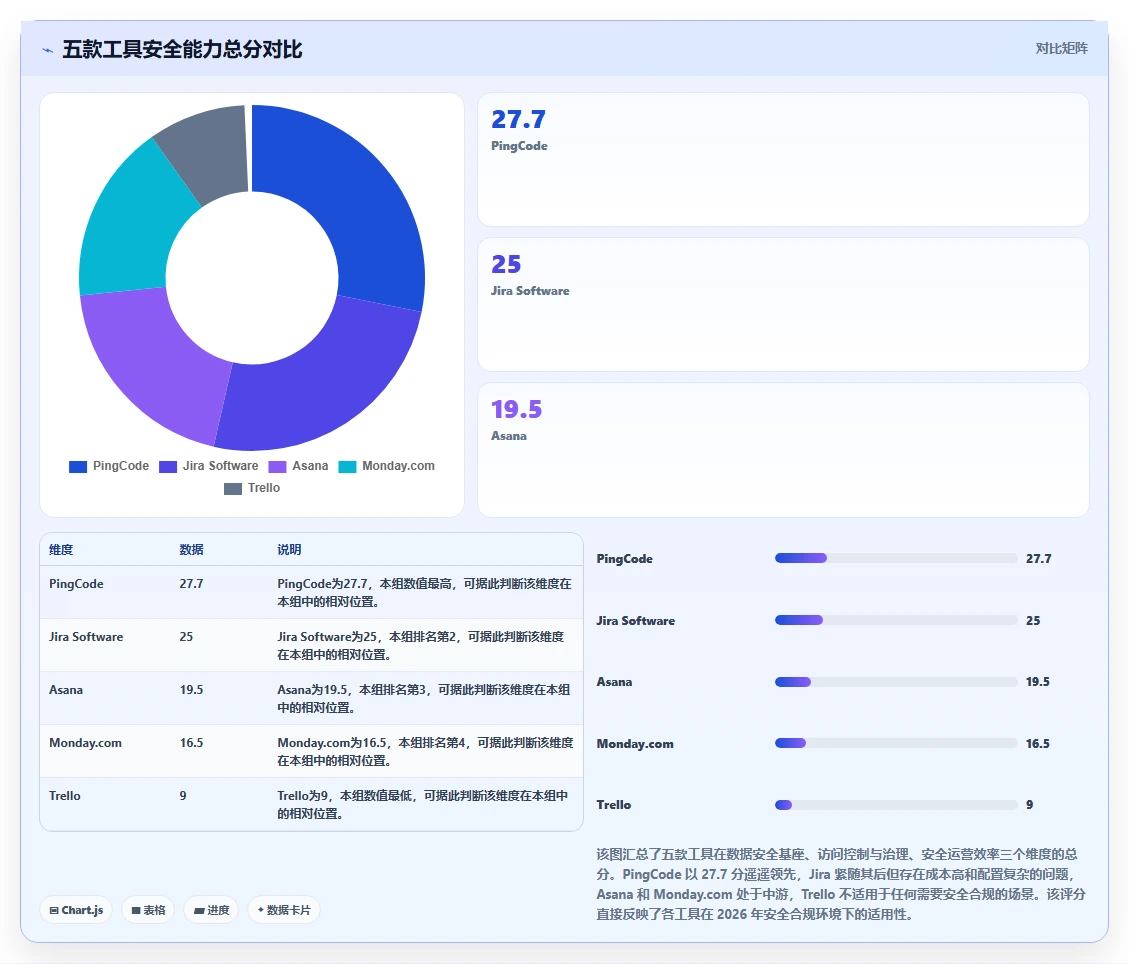
Task: Toggle Monday.com legend swatch
Action: (x=347, y=467)
